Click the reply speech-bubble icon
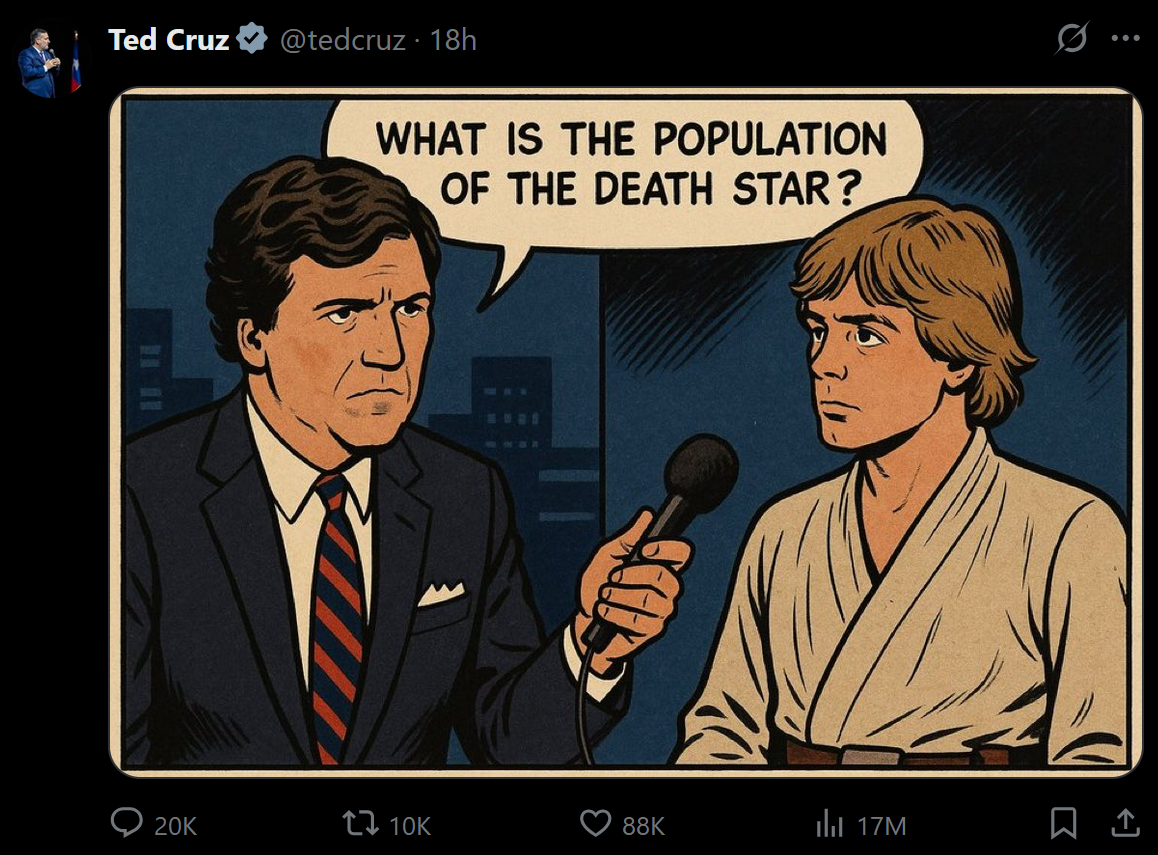 point(126,823)
